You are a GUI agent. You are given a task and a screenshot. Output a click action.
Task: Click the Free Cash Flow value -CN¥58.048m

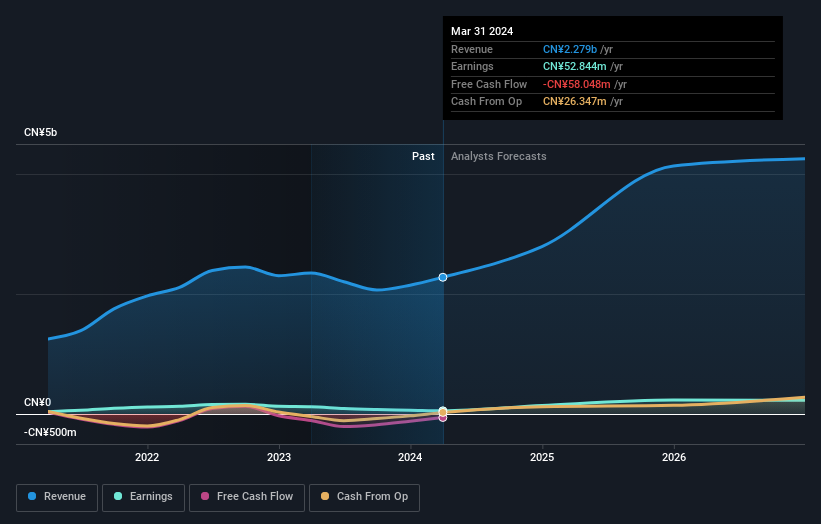pos(576,84)
